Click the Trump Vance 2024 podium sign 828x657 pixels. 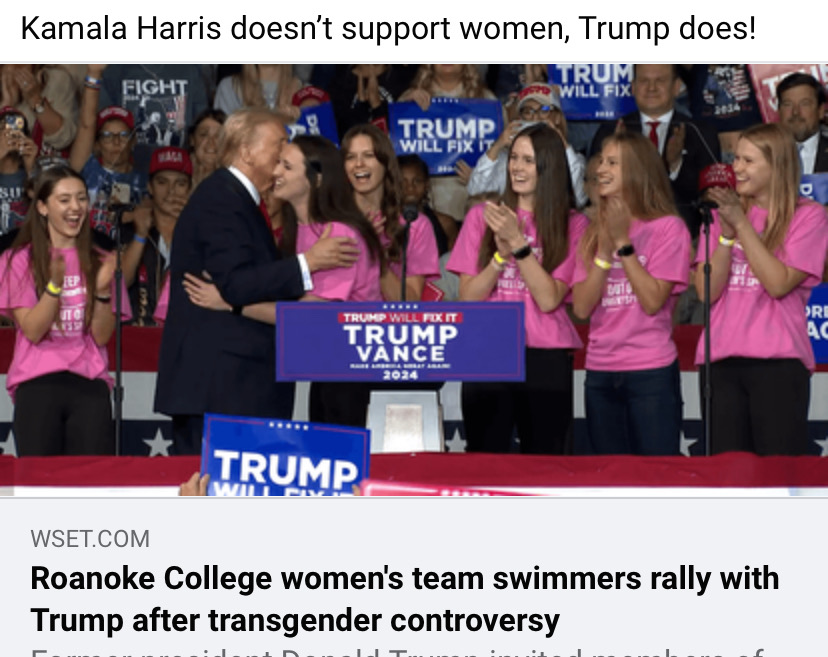[400, 342]
